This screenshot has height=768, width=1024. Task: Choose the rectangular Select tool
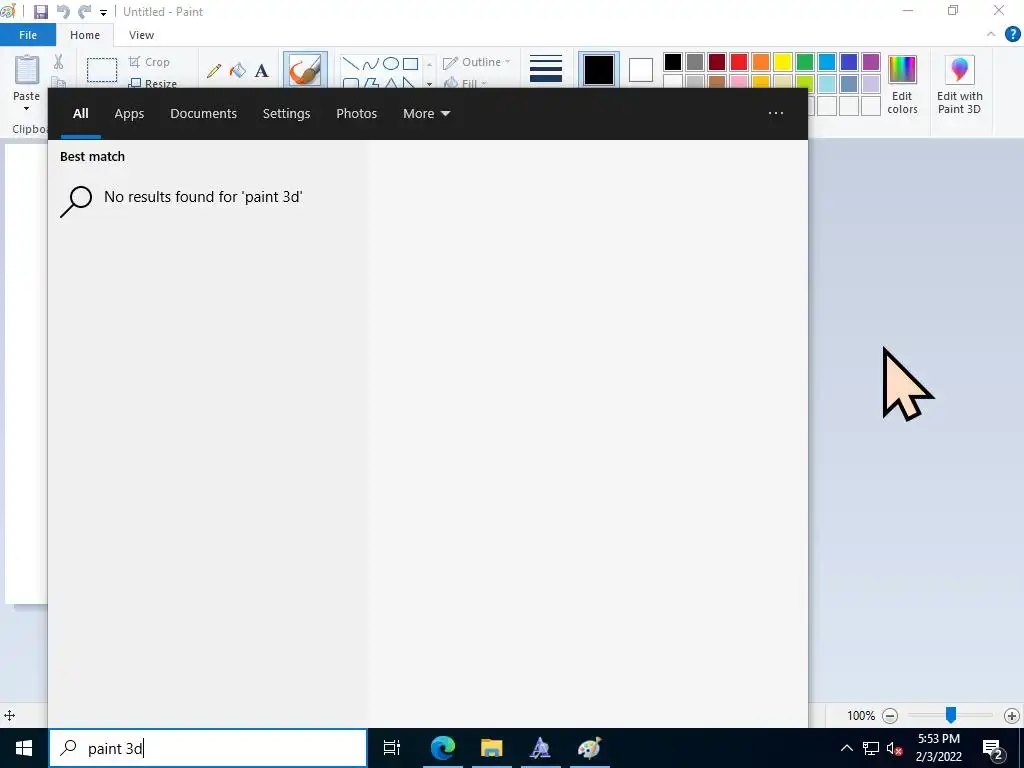[102, 70]
